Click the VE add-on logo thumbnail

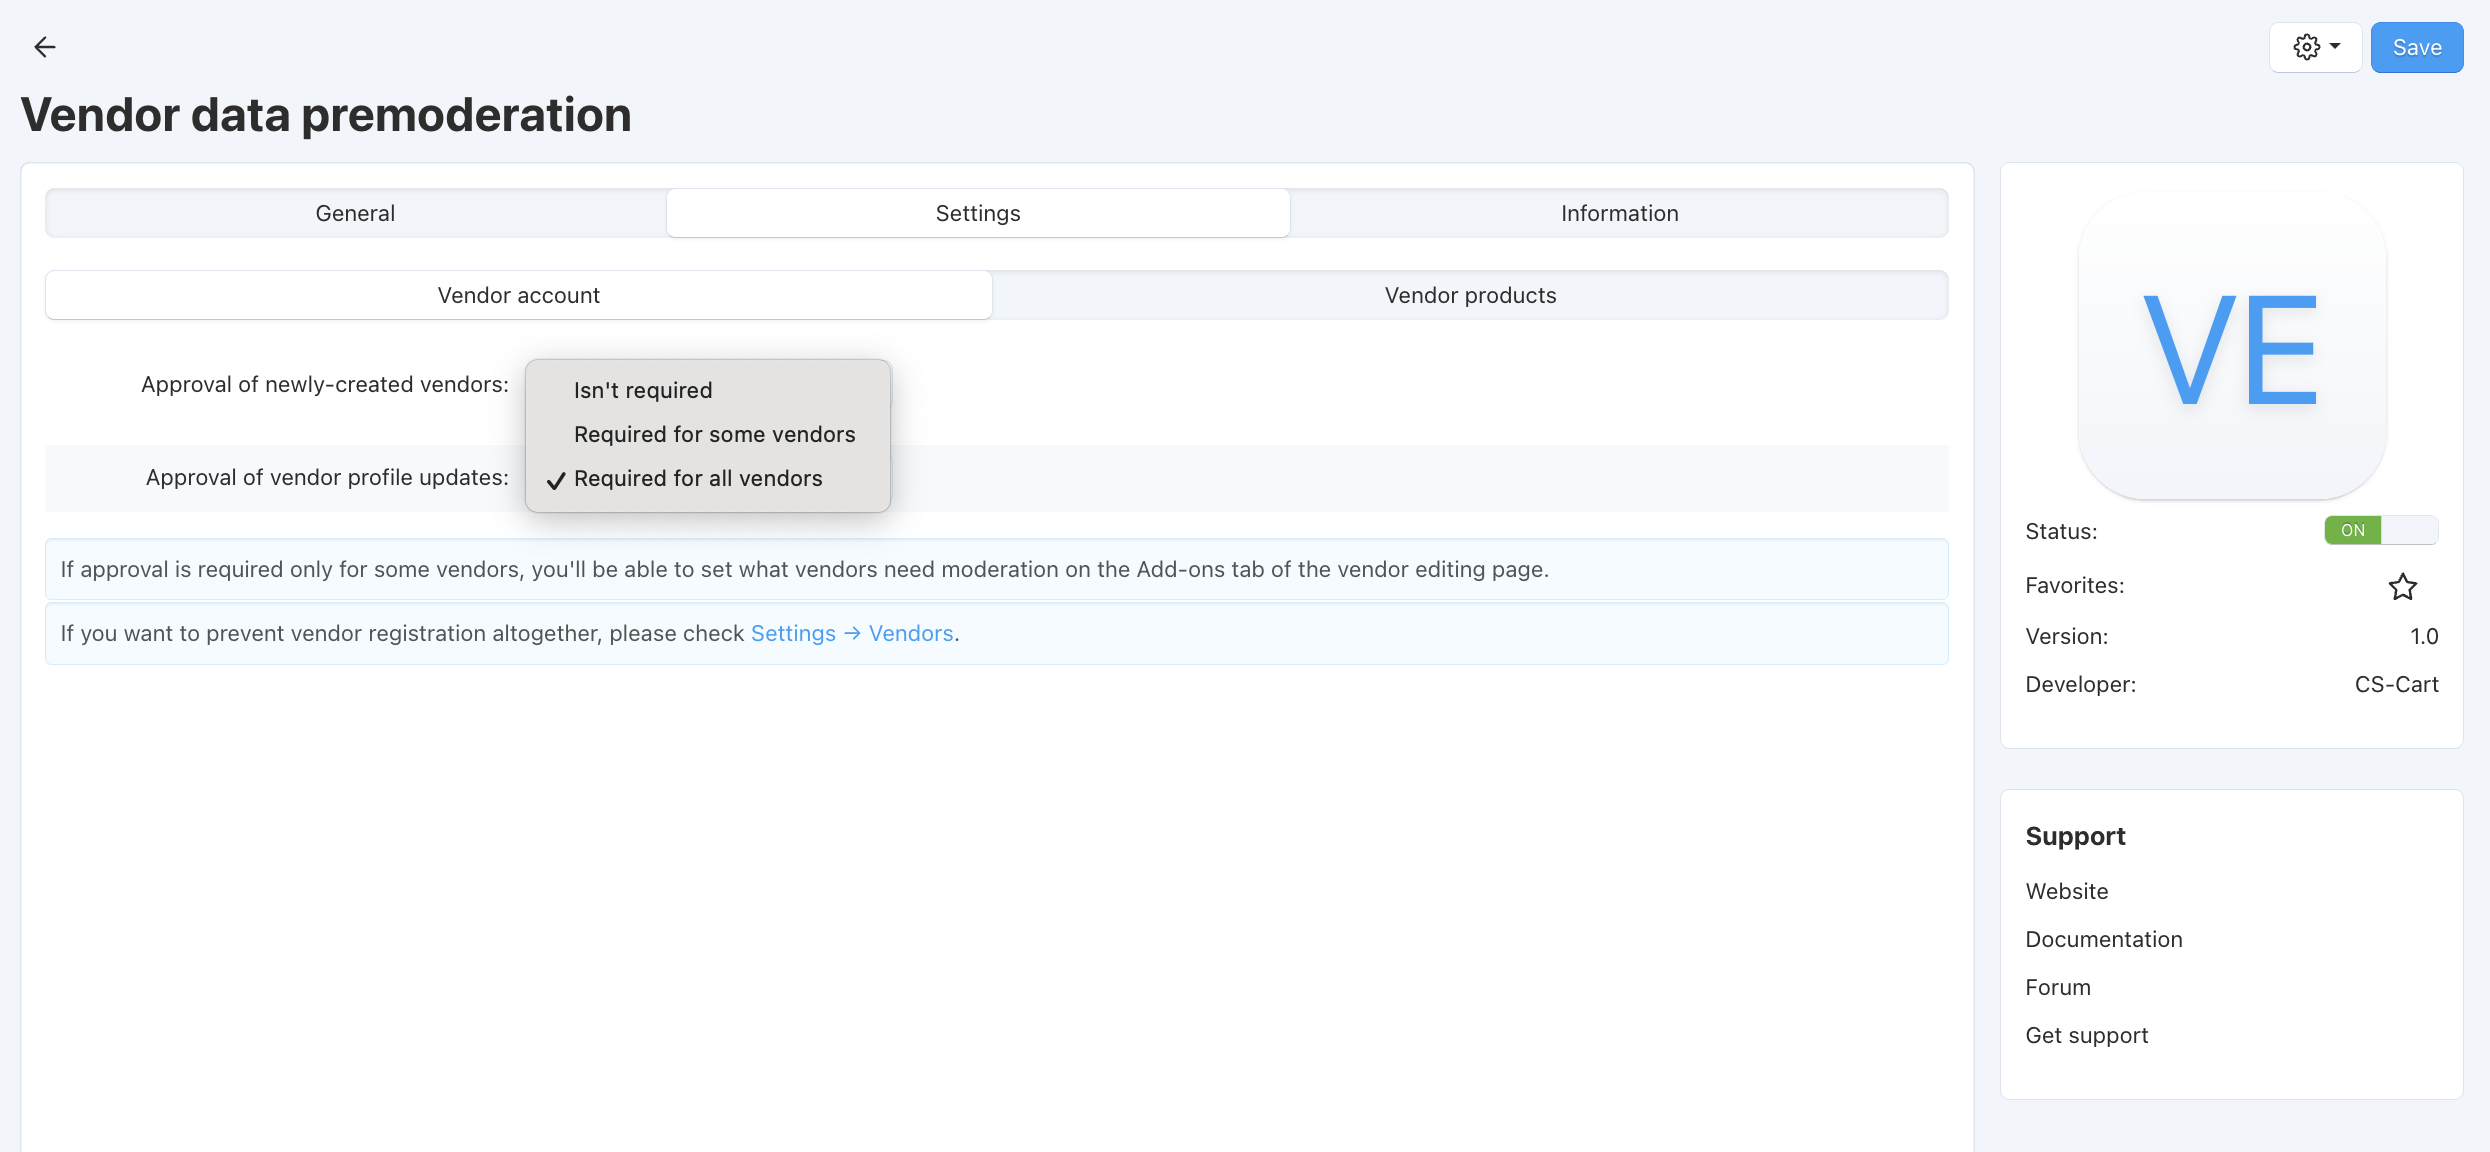point(2231,346)
